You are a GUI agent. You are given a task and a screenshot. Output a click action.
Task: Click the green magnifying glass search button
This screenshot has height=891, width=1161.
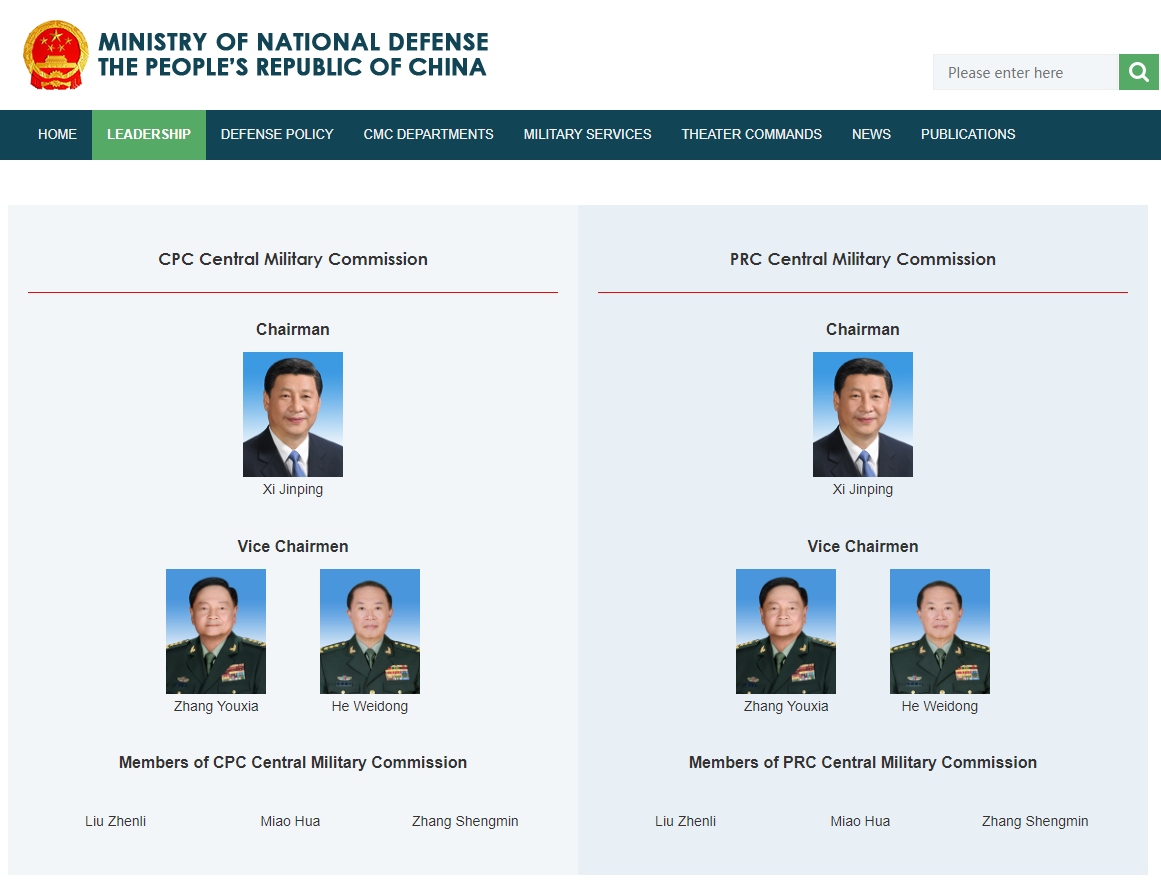[1138, 72]
